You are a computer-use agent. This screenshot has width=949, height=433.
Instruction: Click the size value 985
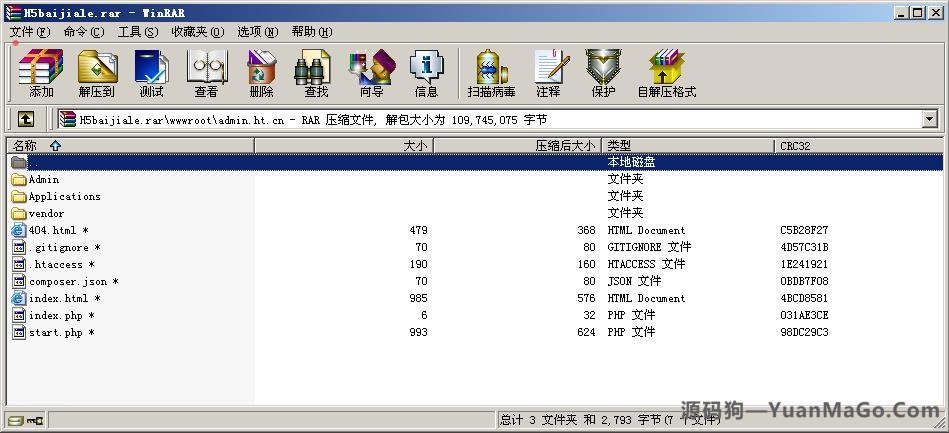[418, 298]
